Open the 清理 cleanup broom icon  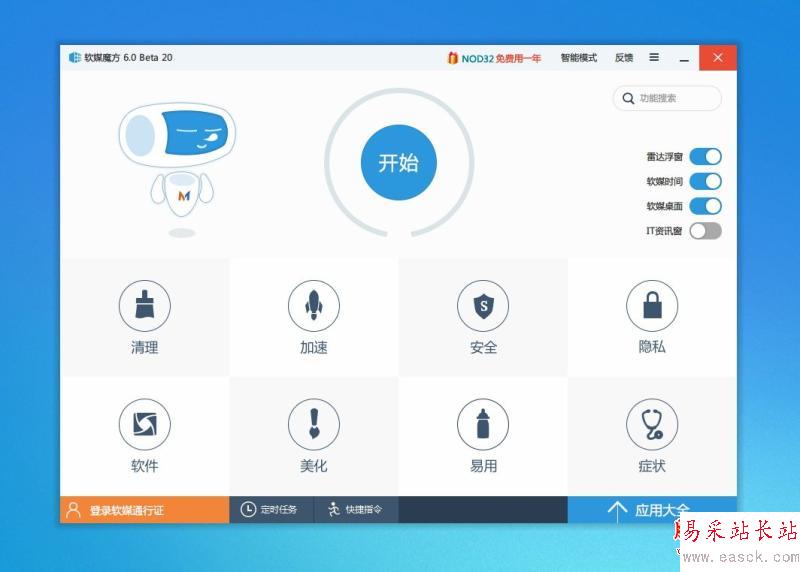tap(145, 306)
